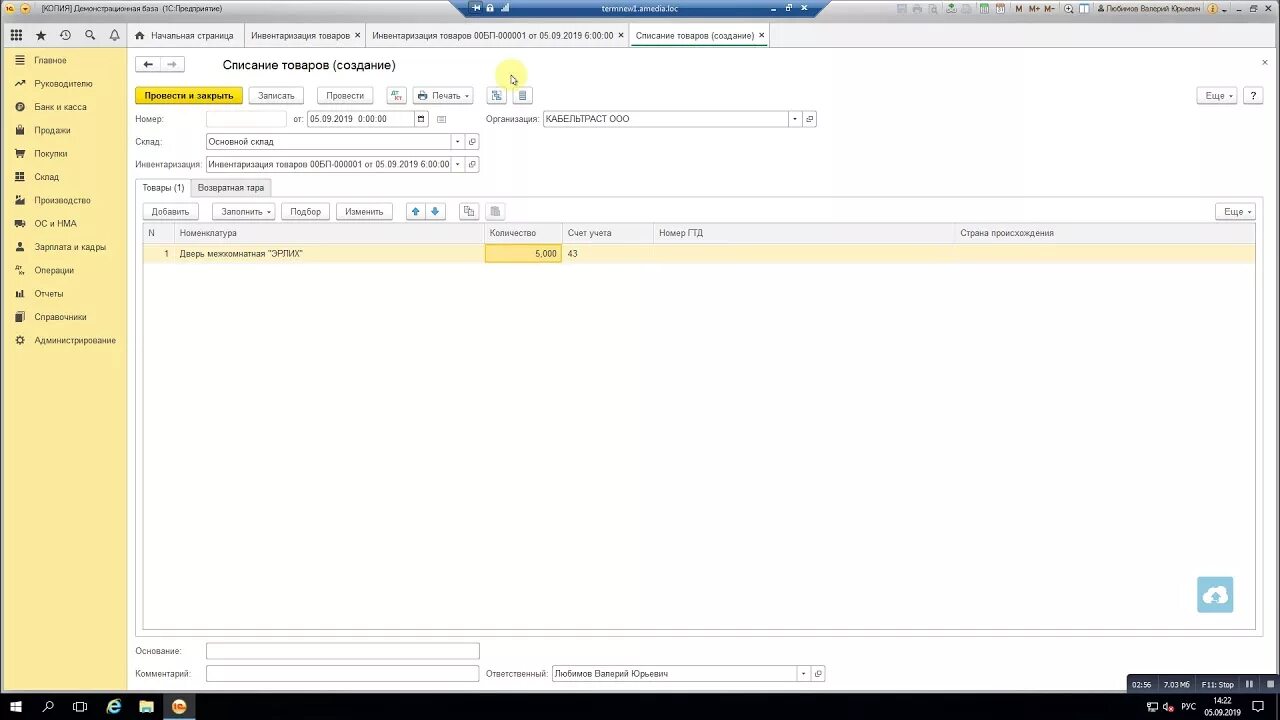
Task: Open the Инвентаризация товаров tab
Action: click(x=300, y=35)
